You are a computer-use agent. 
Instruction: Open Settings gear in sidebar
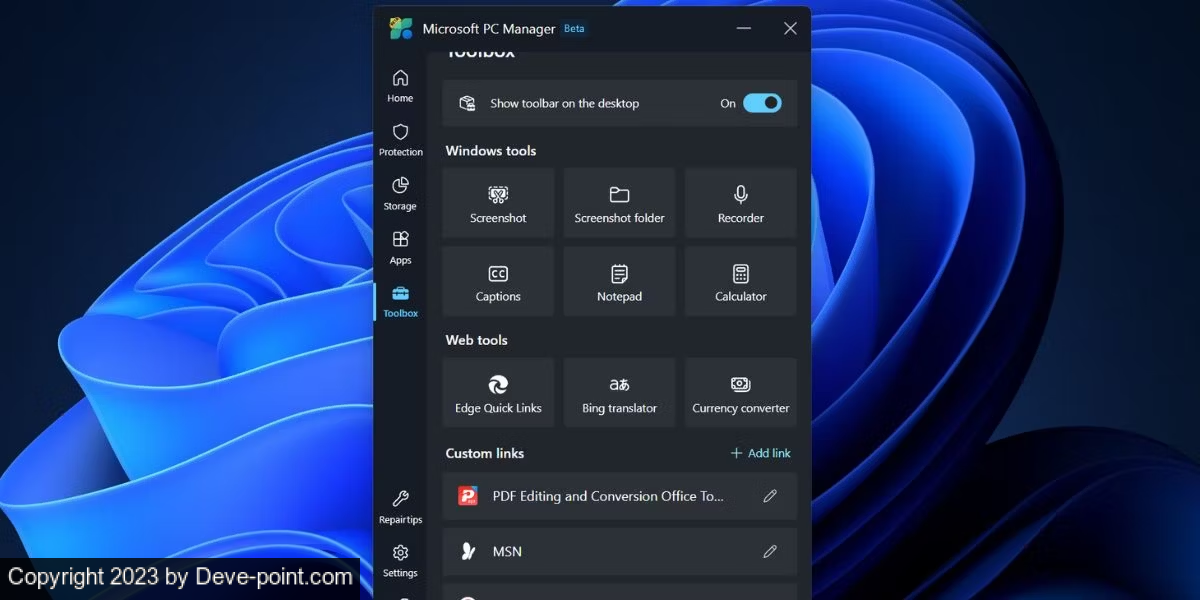[x=400, y=561]
